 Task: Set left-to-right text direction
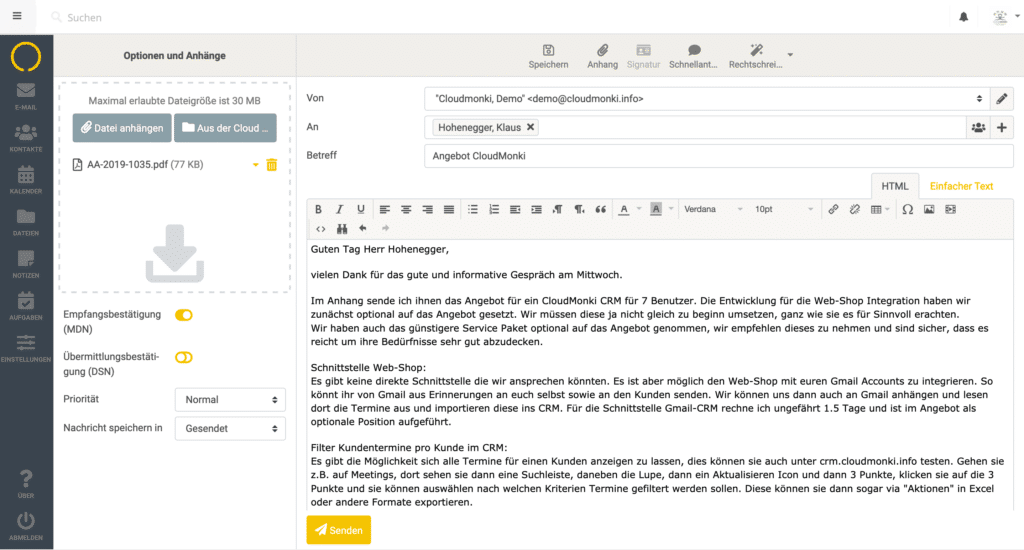click(x=558, y=210)
